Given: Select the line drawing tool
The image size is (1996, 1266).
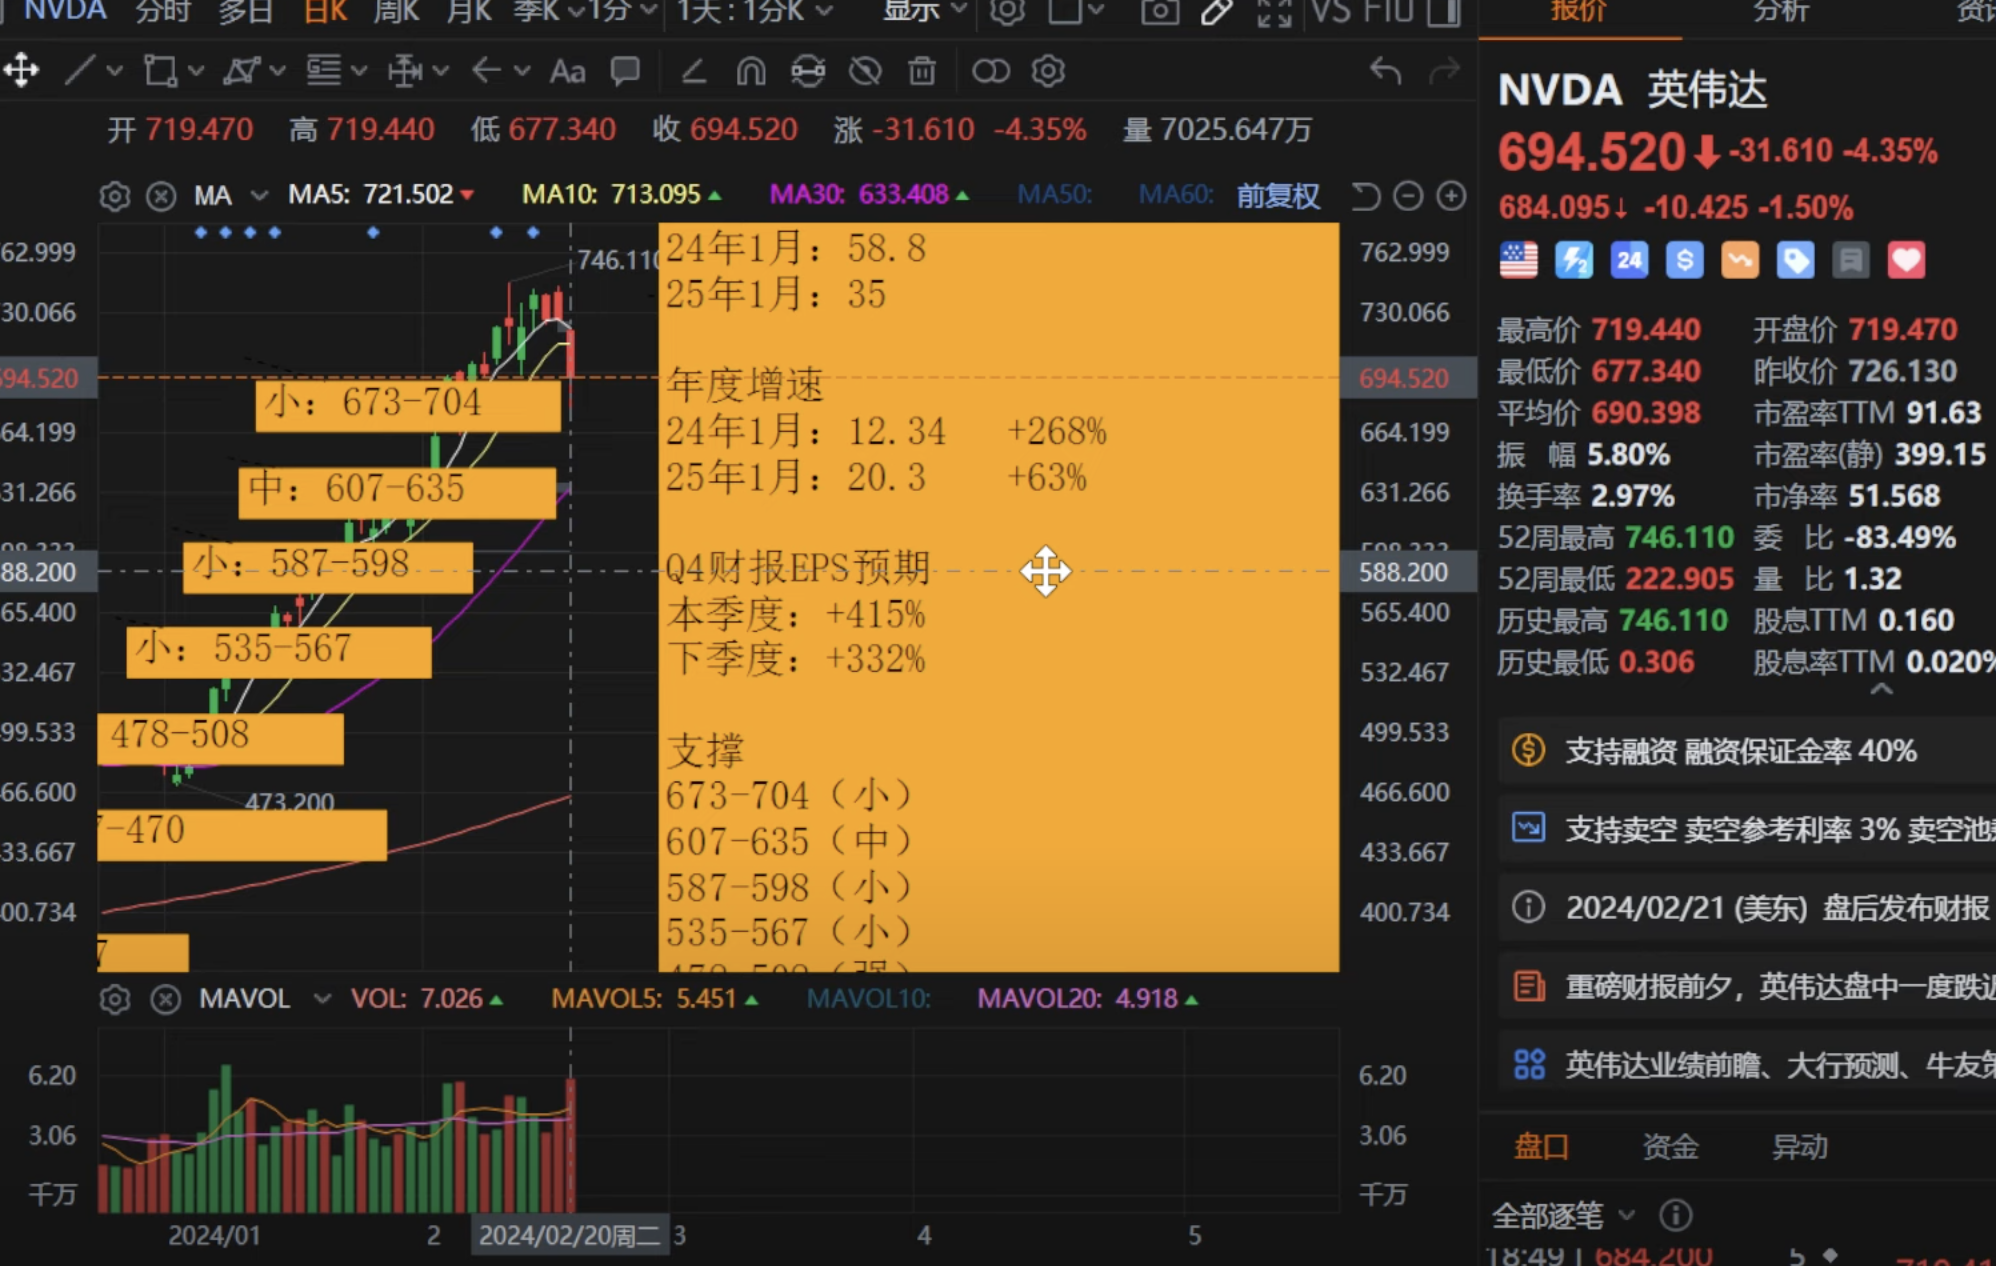Looking at the screenshot, I should click(x=79, y=71).
